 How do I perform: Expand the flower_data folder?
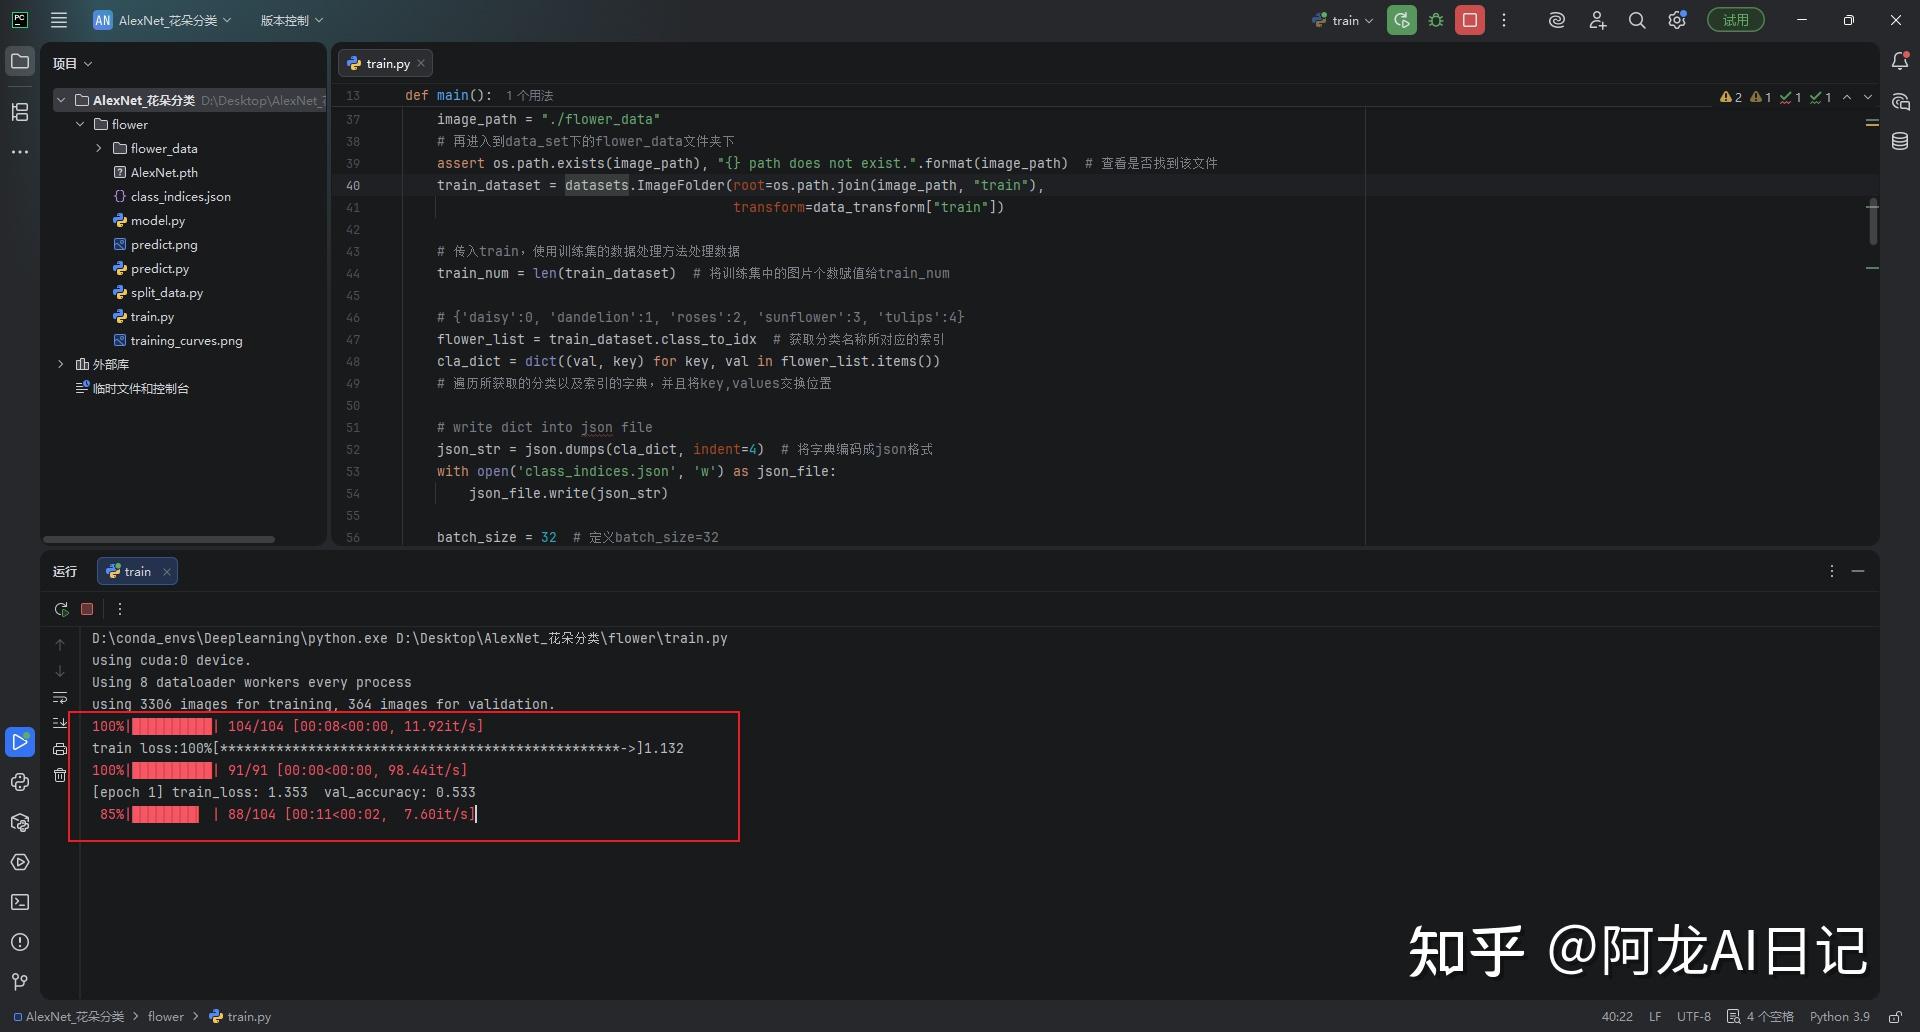[x=99, y=148]
